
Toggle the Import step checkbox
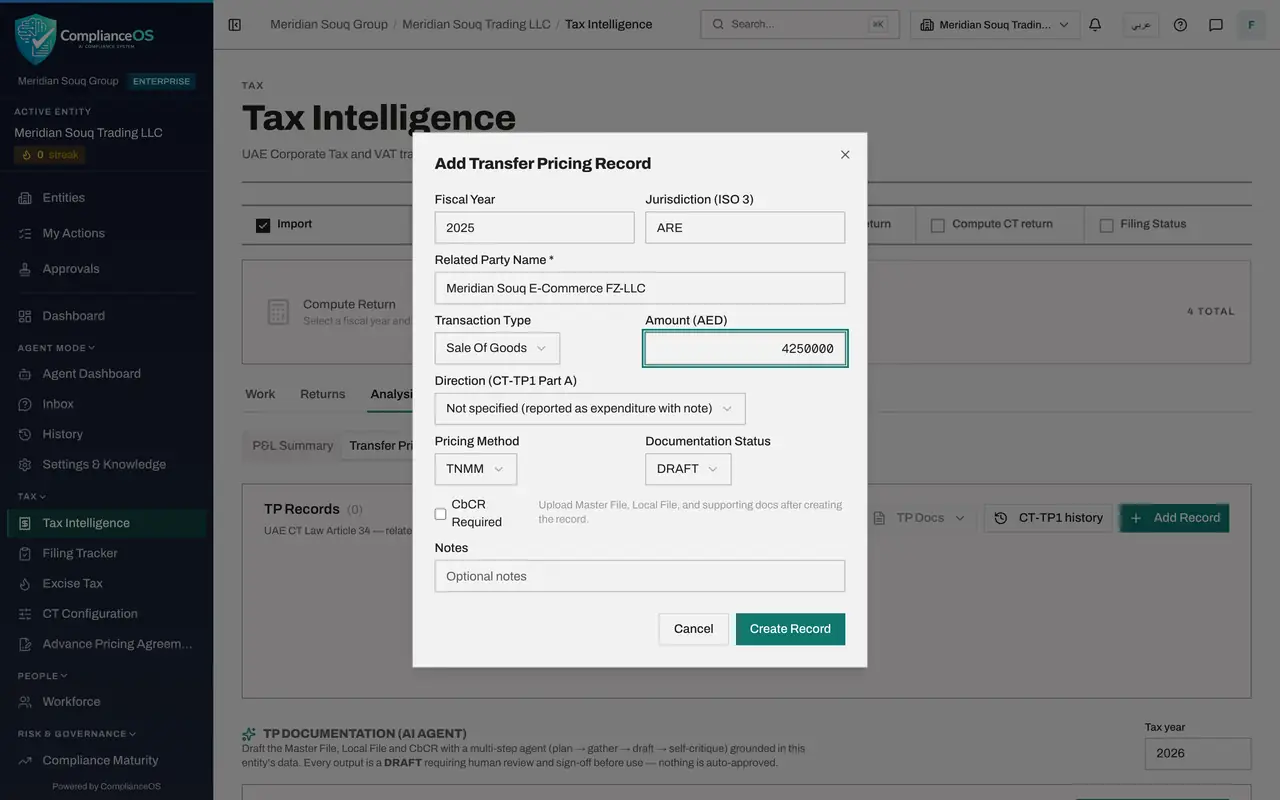point(263,225)
